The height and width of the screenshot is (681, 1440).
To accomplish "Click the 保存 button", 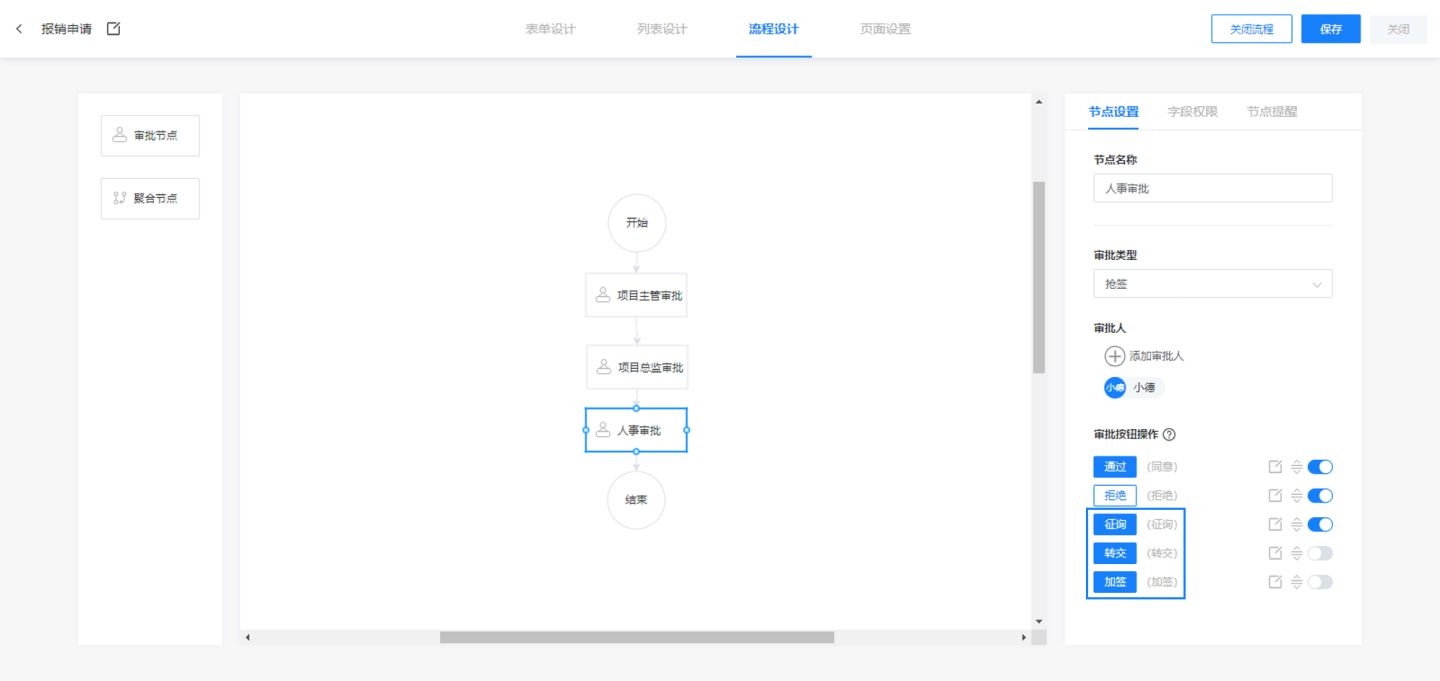I will pyautogui.click(x=1330, y=29).
